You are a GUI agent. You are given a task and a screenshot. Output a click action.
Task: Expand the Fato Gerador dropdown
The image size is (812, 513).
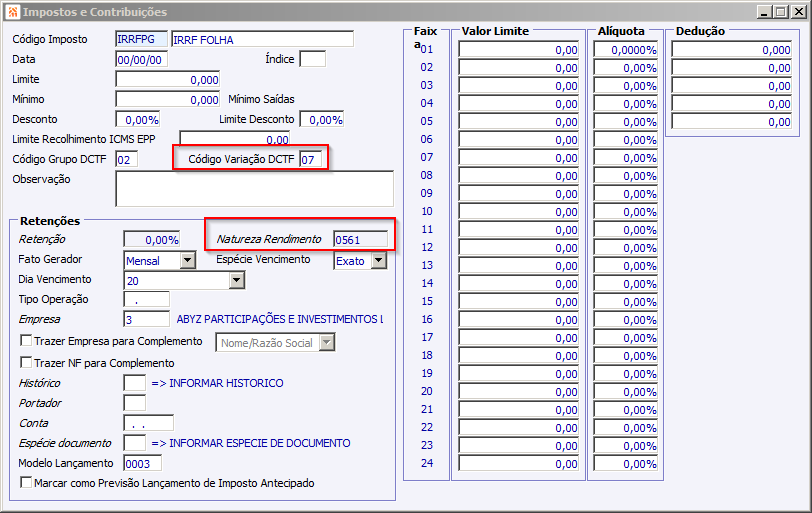tap(188, 260)
